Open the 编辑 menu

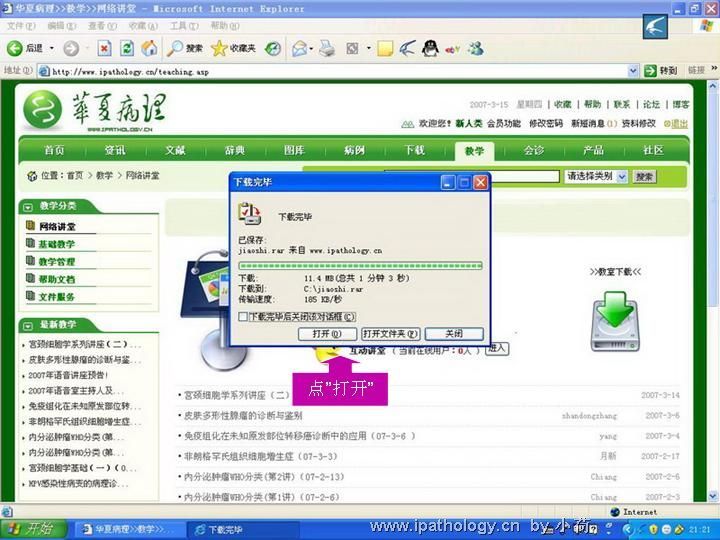pos(62,26)
